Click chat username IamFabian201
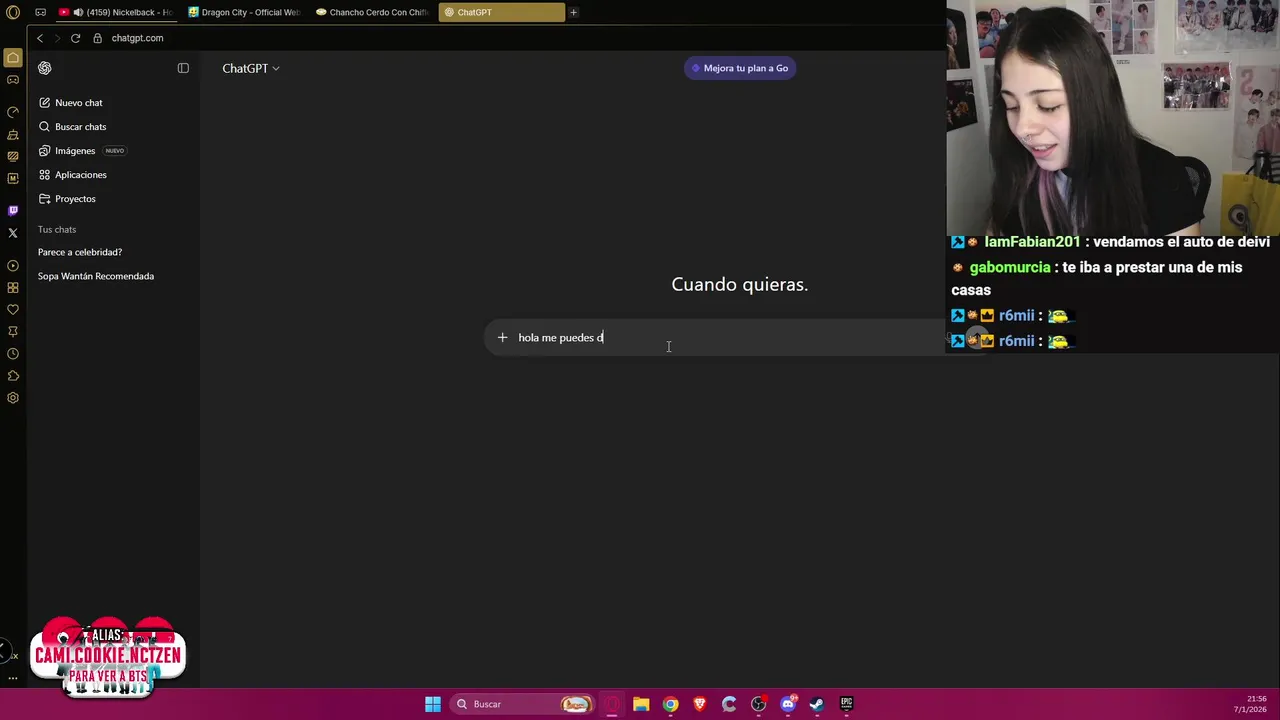 (x=1032, y=242)
